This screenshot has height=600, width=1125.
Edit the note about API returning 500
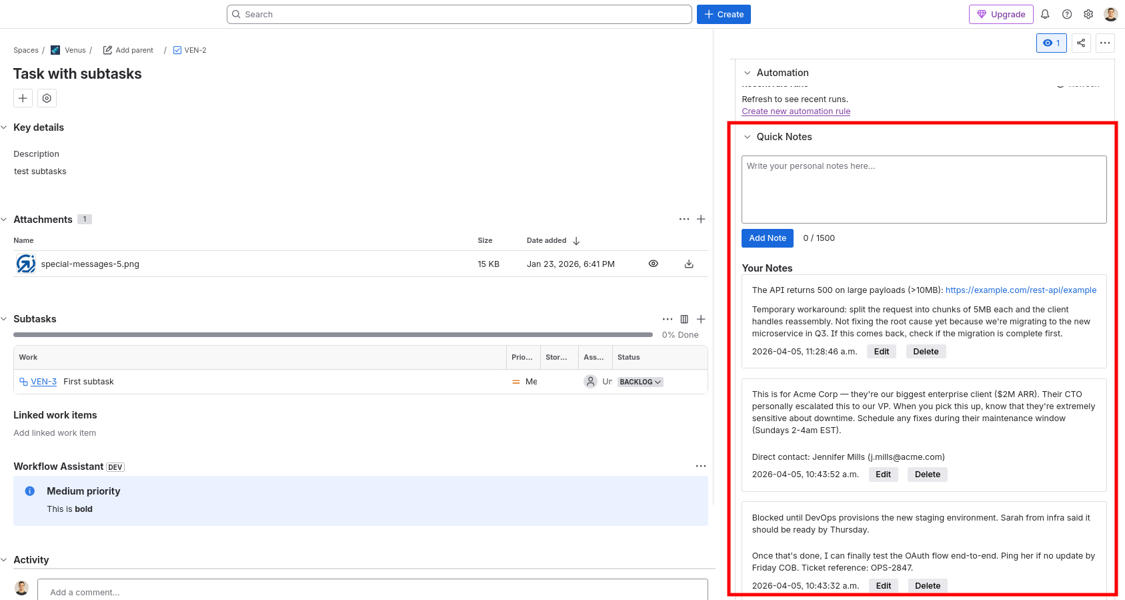click(881, 352)
